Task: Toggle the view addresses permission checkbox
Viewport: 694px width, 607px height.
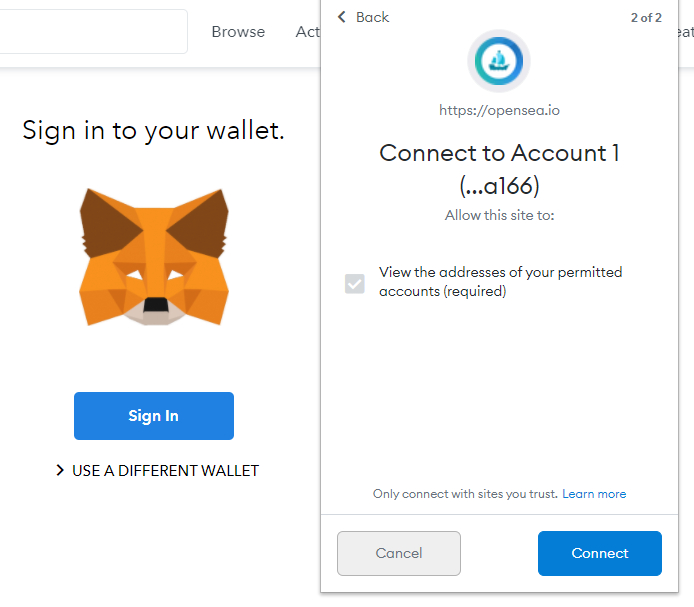Action: (355, 283)
